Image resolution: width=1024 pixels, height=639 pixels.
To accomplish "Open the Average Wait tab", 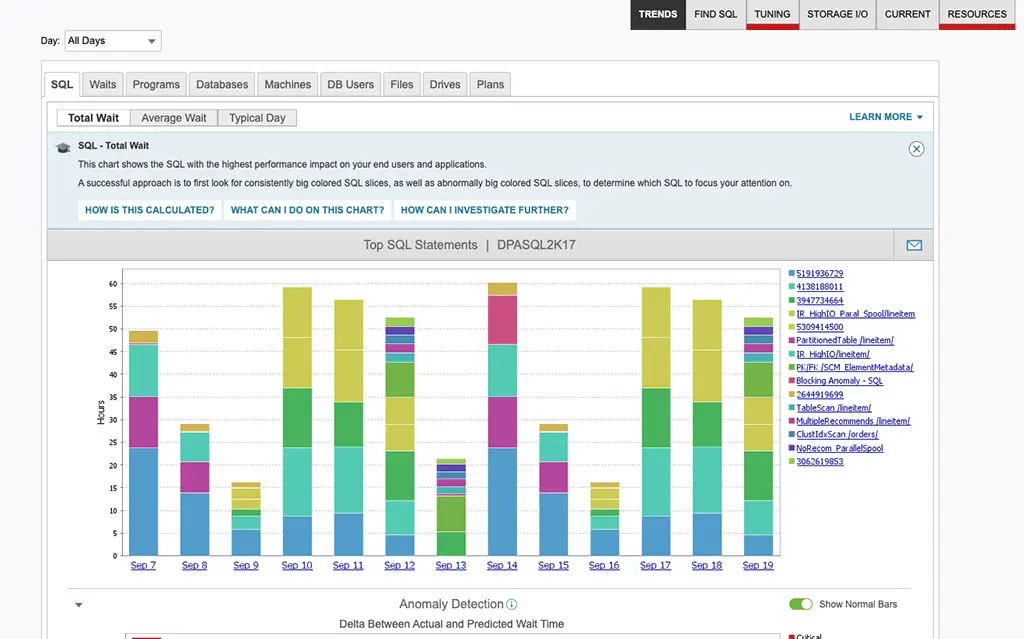I will tap(172, 117).
